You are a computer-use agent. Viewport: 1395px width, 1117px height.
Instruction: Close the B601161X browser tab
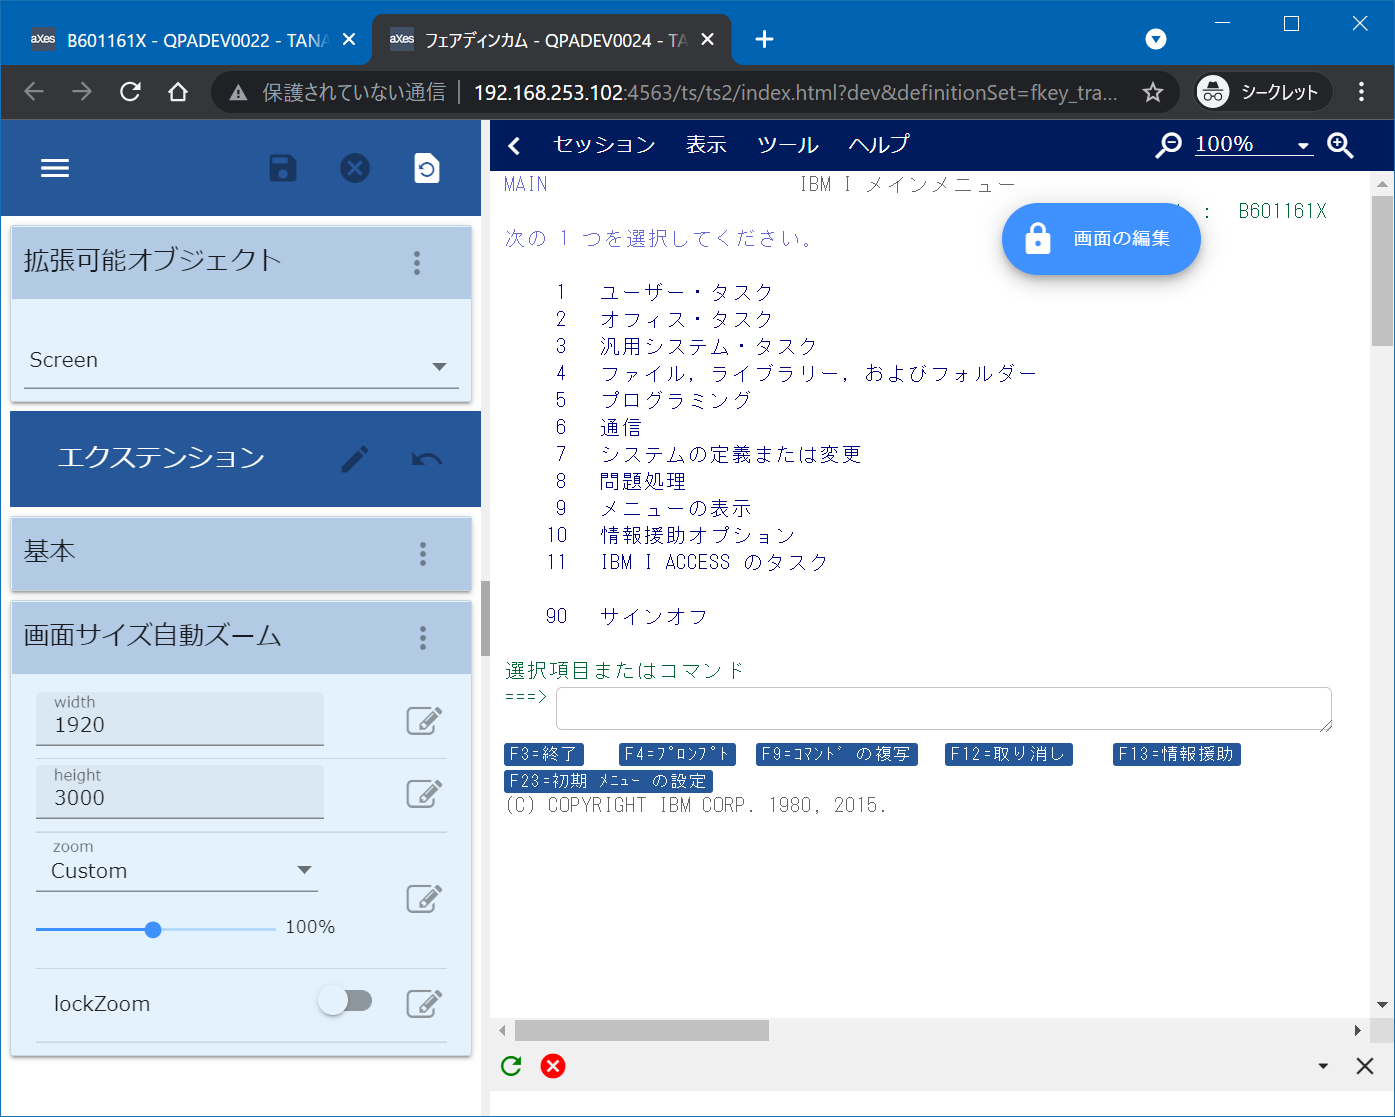point(349,40)
